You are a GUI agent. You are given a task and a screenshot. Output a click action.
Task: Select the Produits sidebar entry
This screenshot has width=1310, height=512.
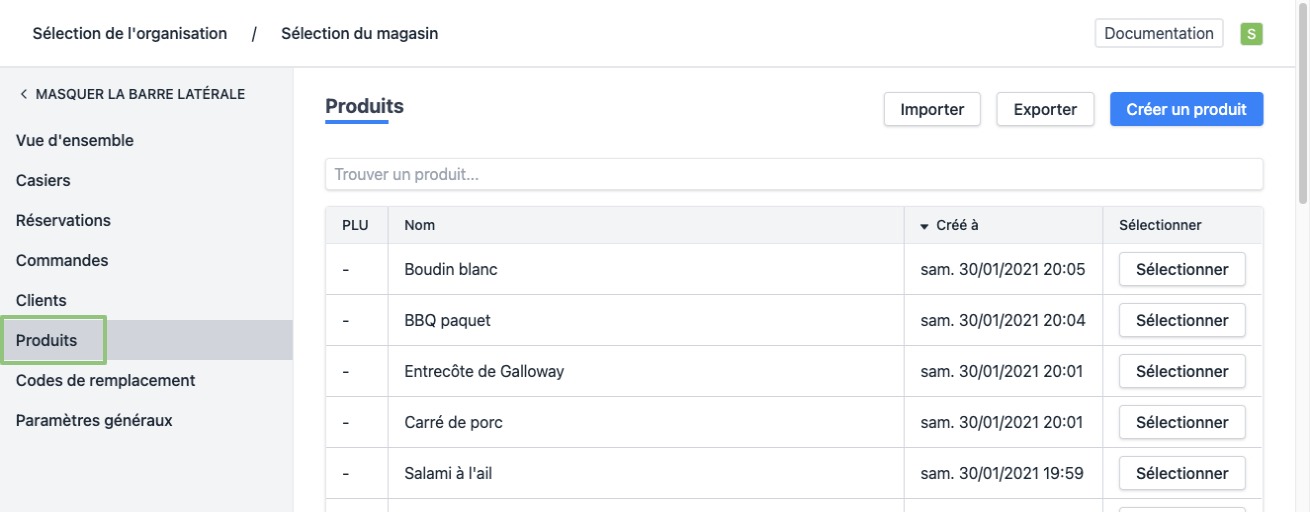coord(47,341)
